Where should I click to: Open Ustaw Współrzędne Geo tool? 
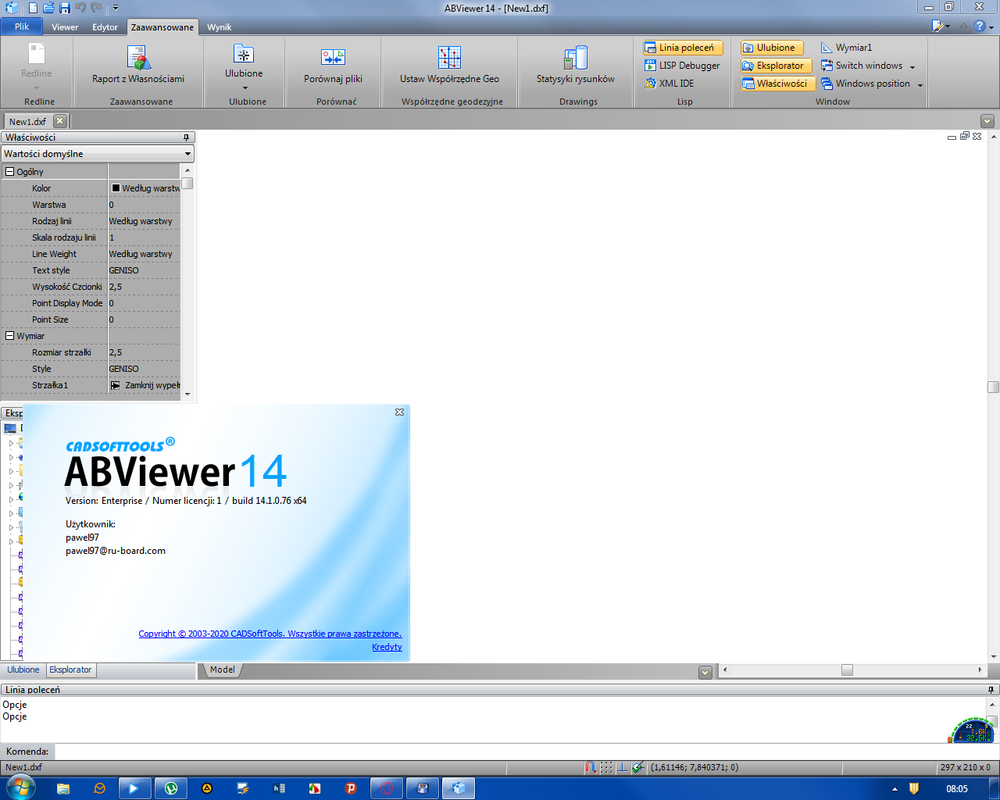point(449,65)
